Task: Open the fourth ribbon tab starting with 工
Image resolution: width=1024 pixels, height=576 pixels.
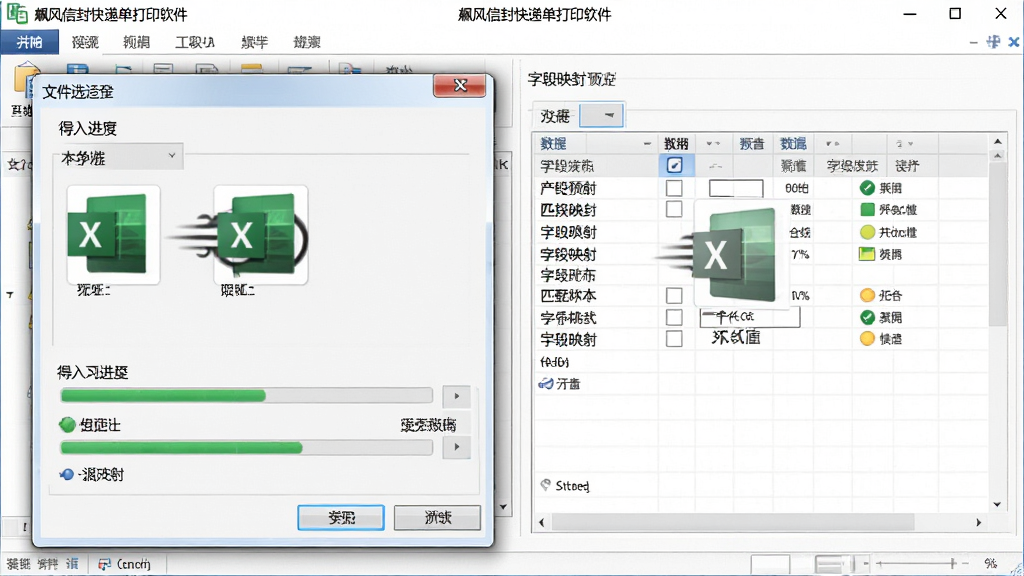Action: click(195, 42)
